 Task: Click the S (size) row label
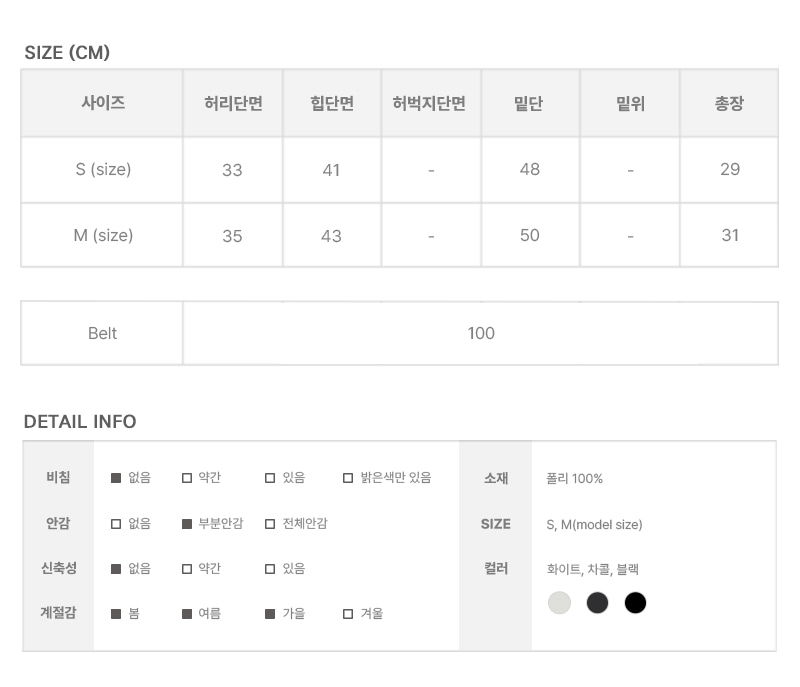103,170
